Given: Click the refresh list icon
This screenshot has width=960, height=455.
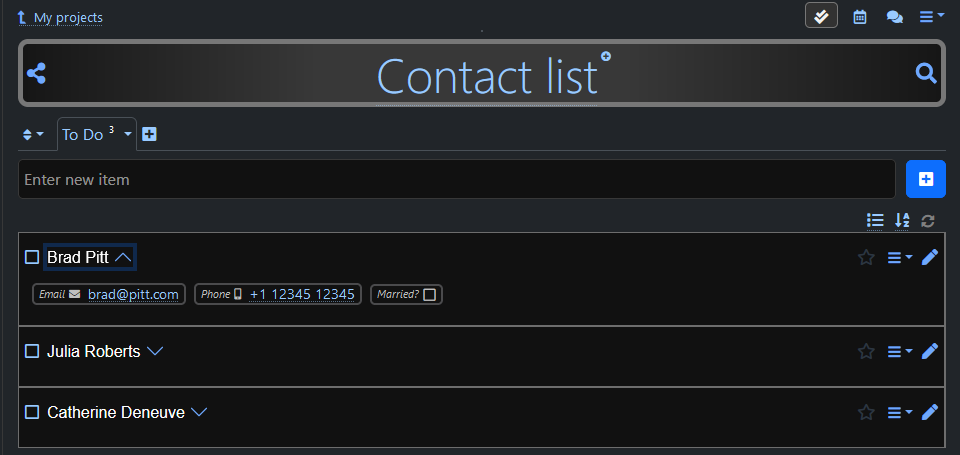Looking at the screenshot, I should (x=928, y=220).
